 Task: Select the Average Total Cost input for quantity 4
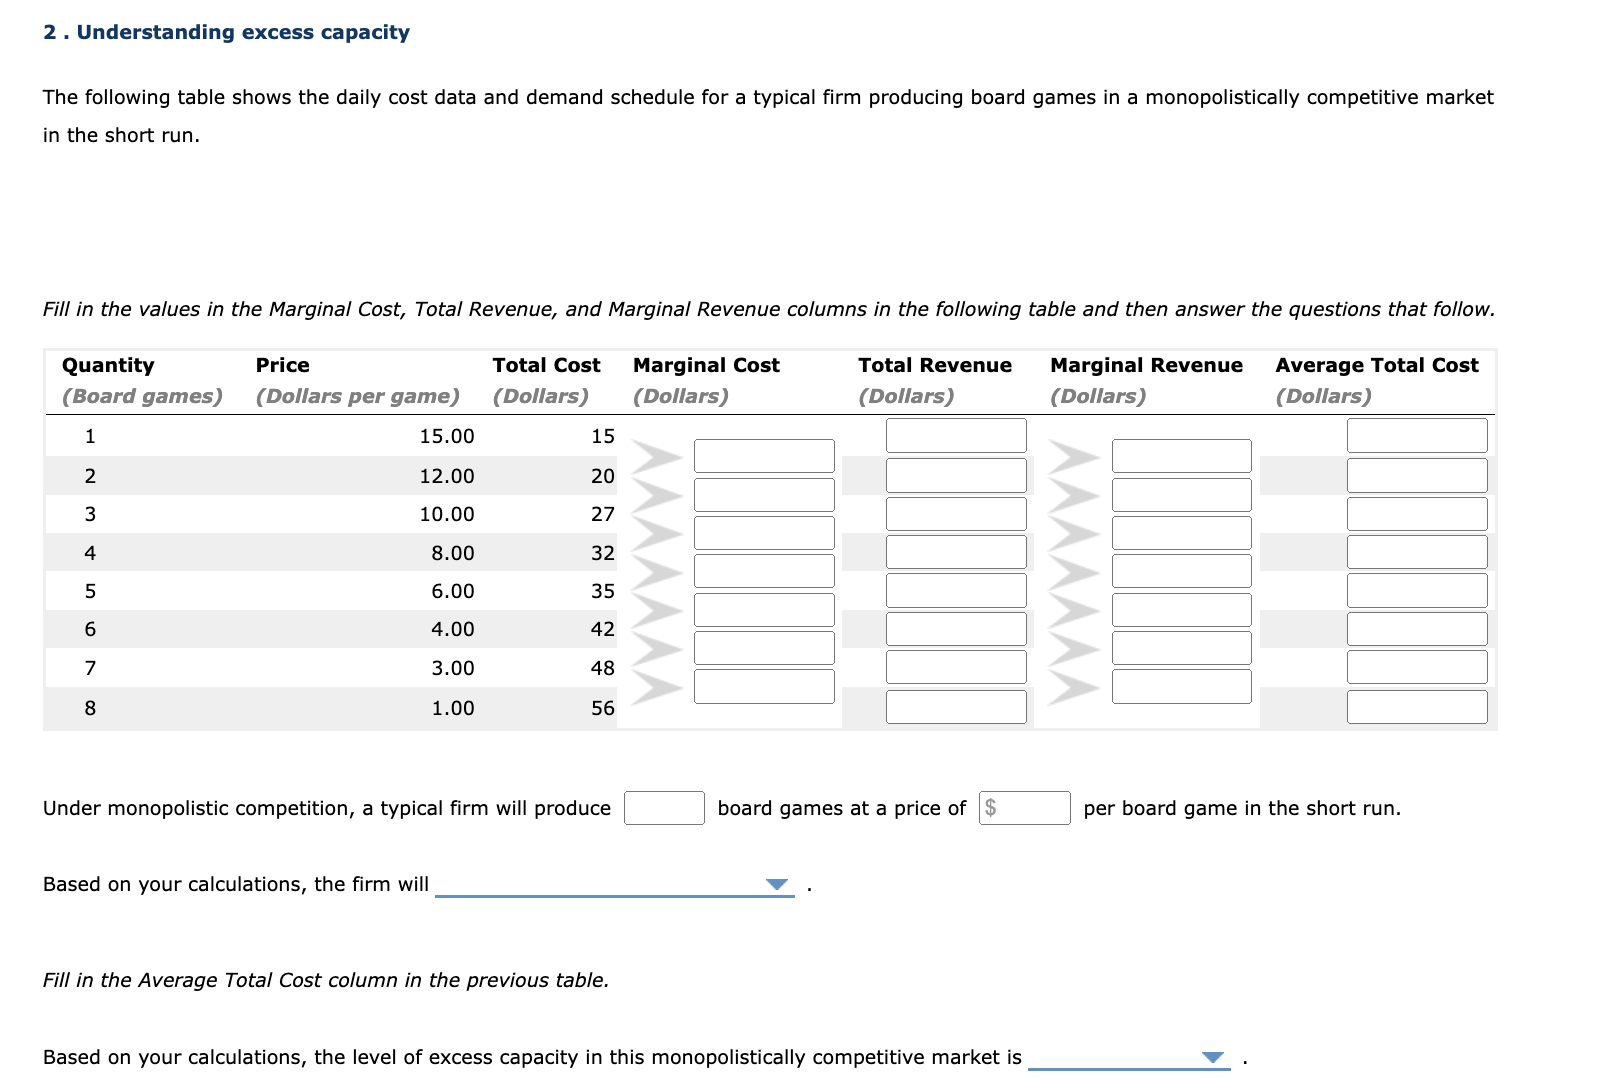1416,551
